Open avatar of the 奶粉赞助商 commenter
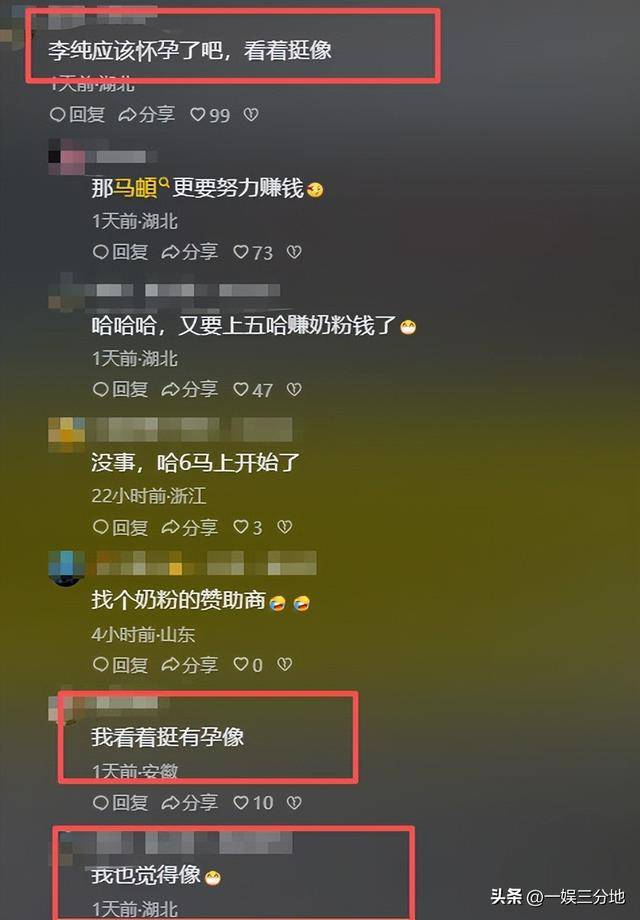 coord(66,567)
